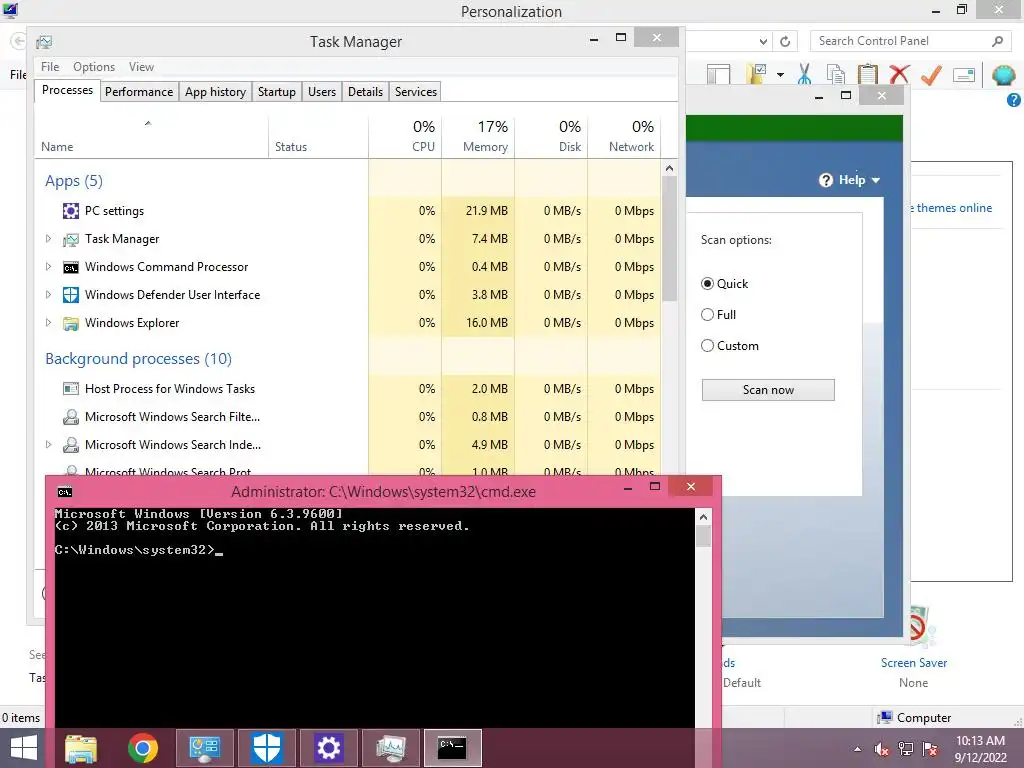Open the Screen Saver settings link
Image resolution: width=1024 pixels, height=768 pixels.
click(914, 663)
